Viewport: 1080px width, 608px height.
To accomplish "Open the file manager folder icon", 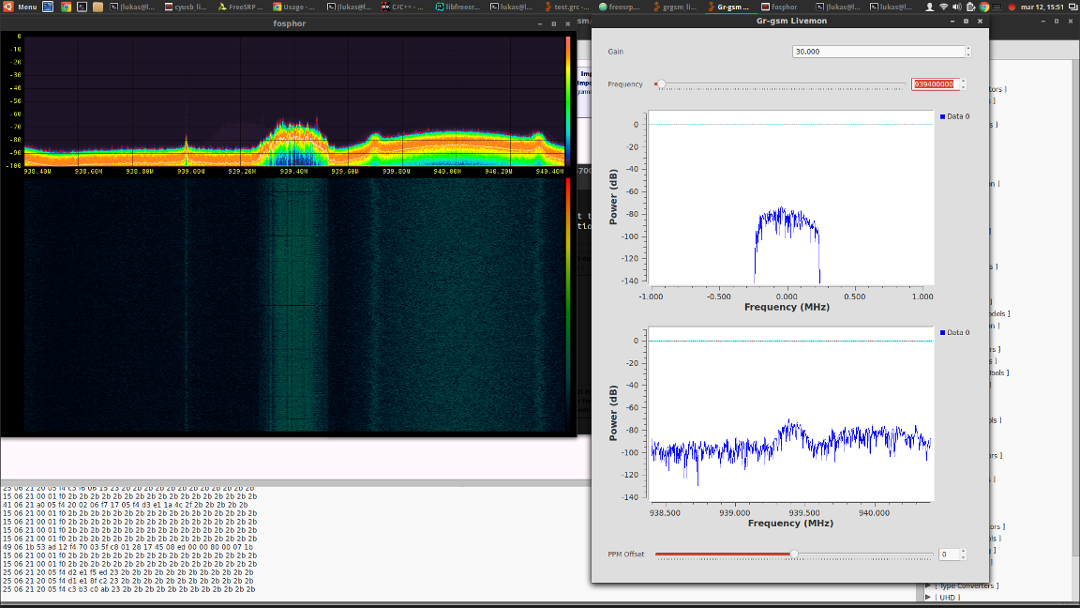I will (x=97, y=7).
